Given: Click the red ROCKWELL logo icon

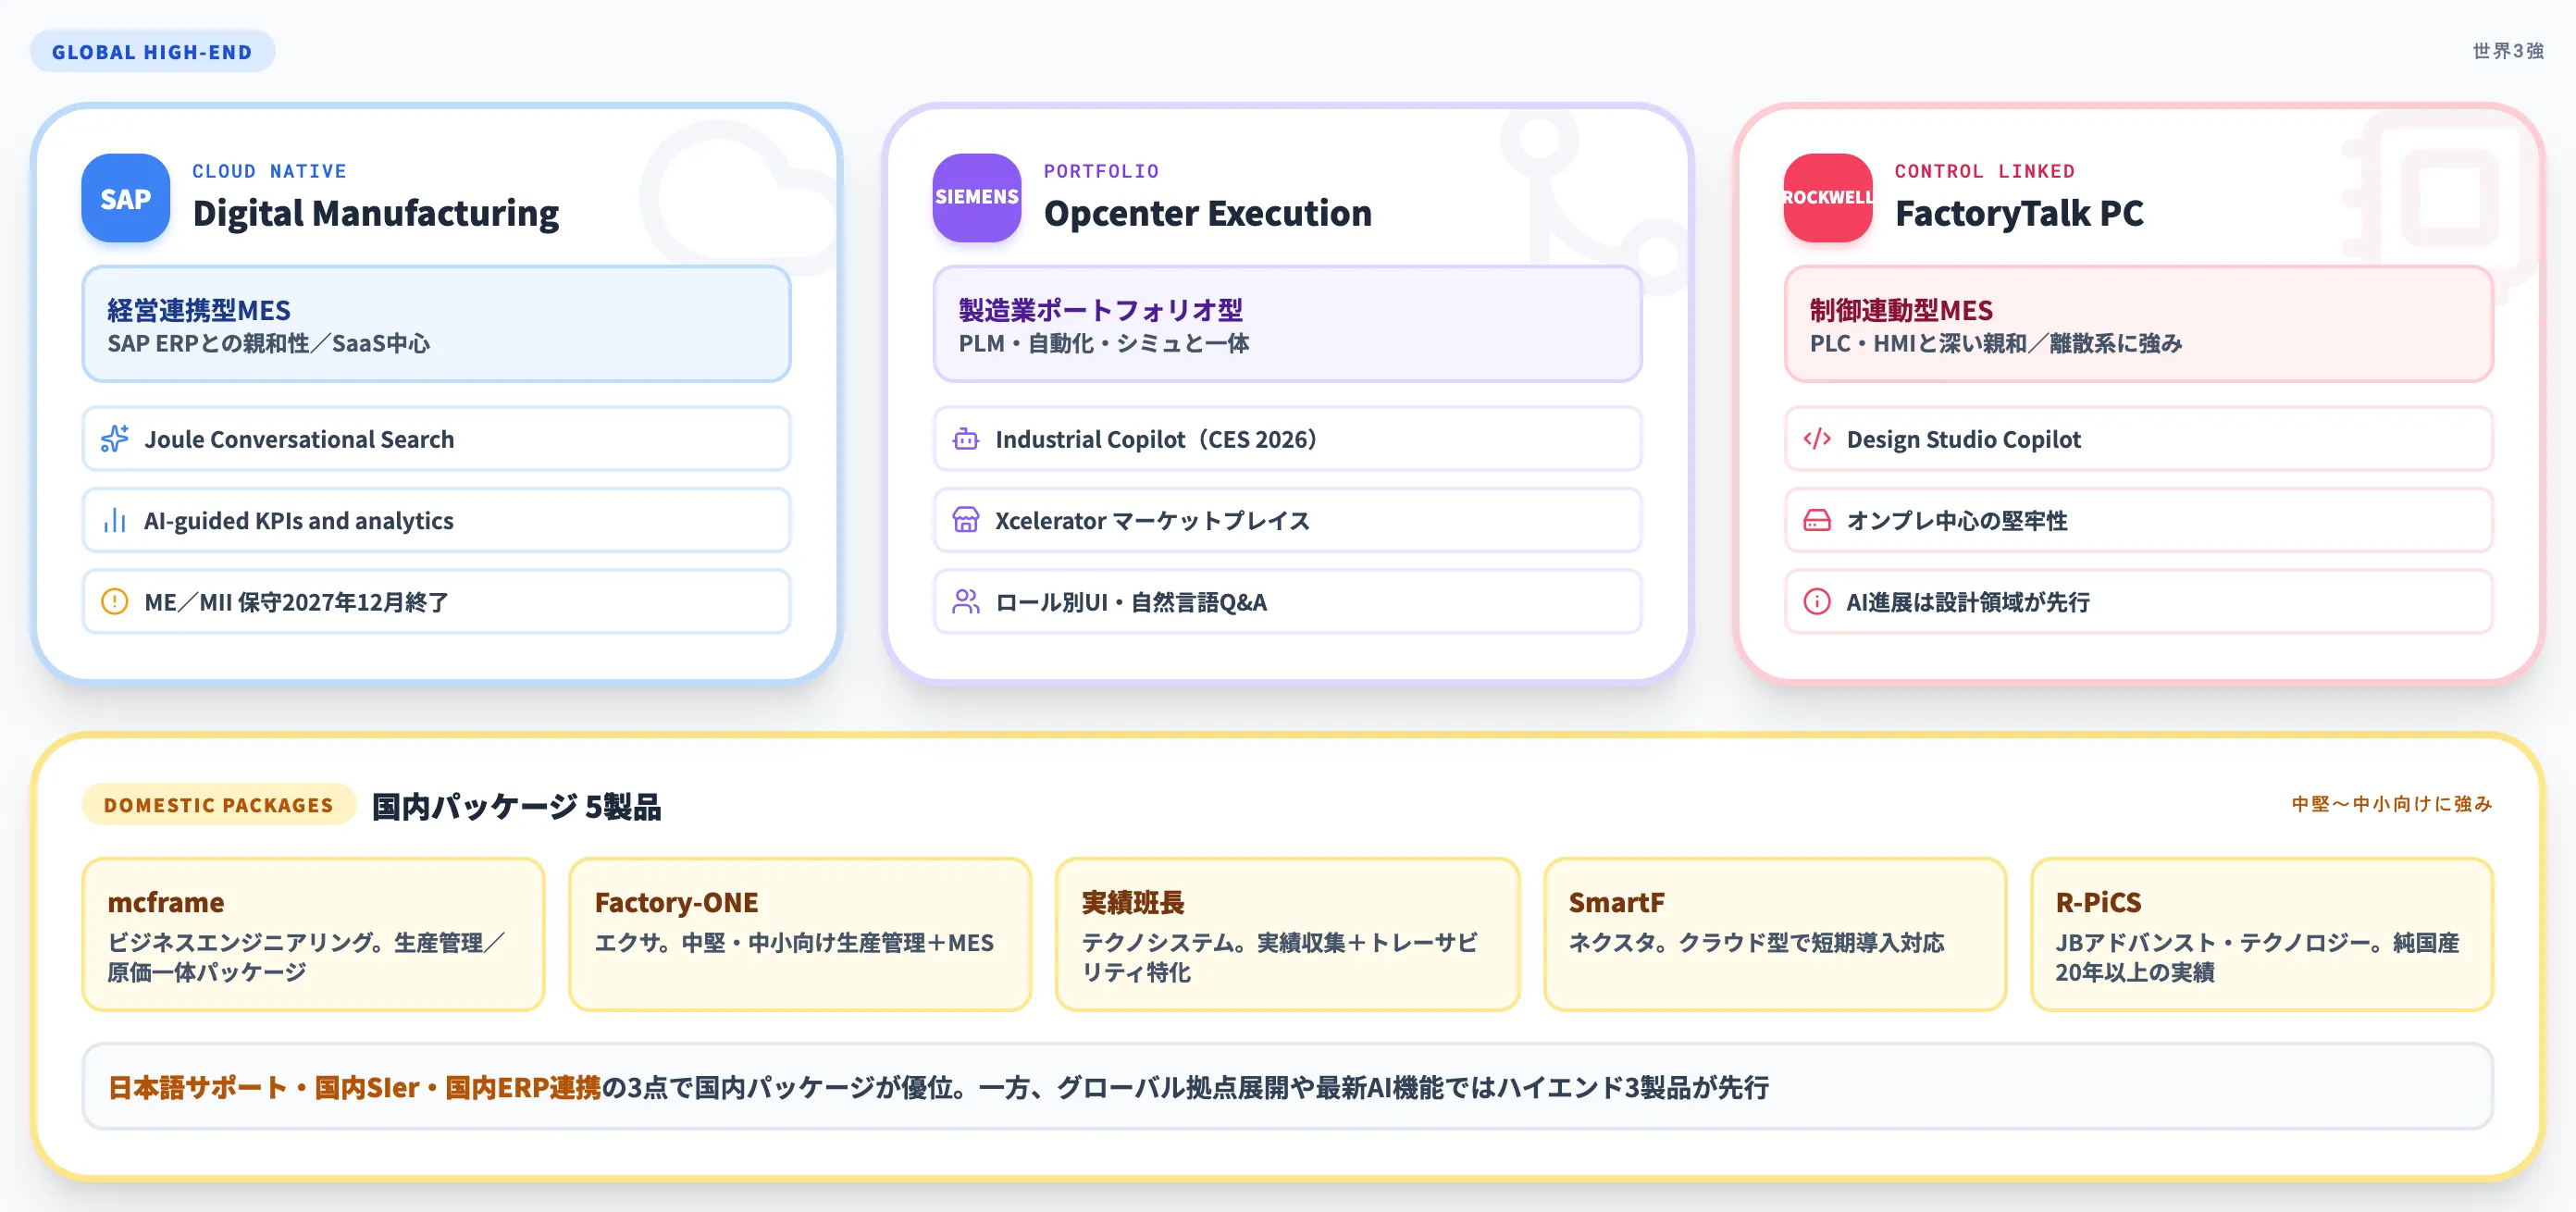Looking at the screenshot, I should (x=1827, y=198).
